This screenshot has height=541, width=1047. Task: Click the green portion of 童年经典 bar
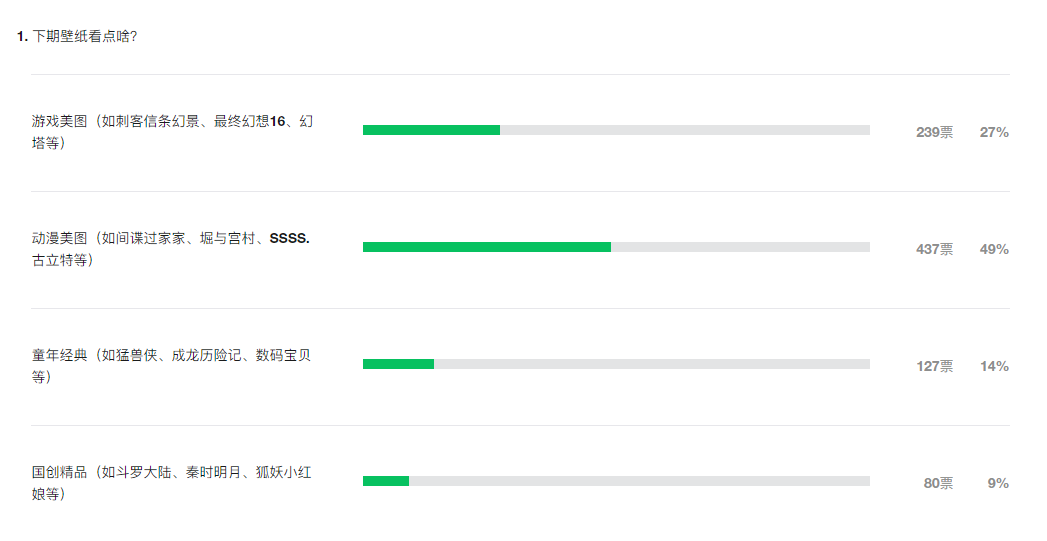click(x=399, y=364)
